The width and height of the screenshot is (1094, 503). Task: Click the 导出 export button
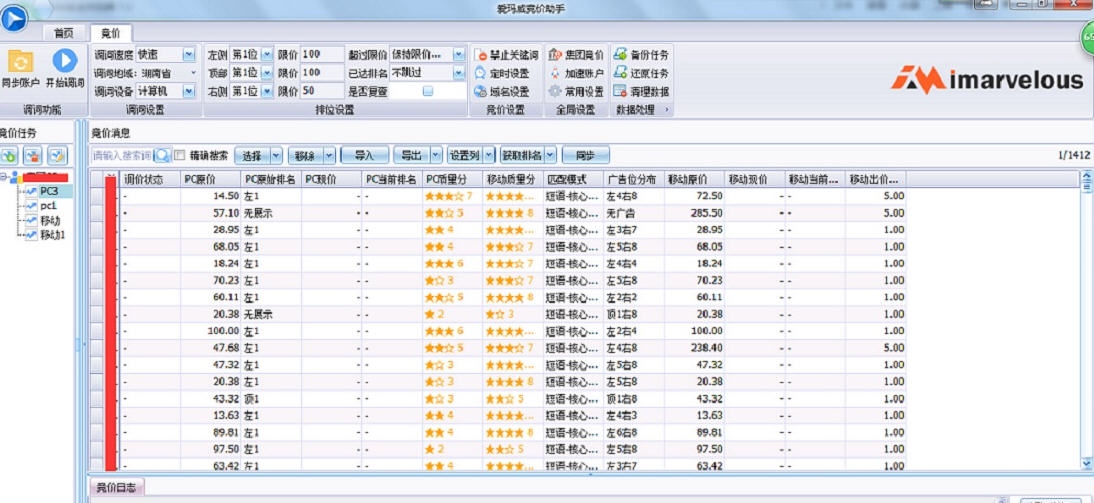coord(412,155)
